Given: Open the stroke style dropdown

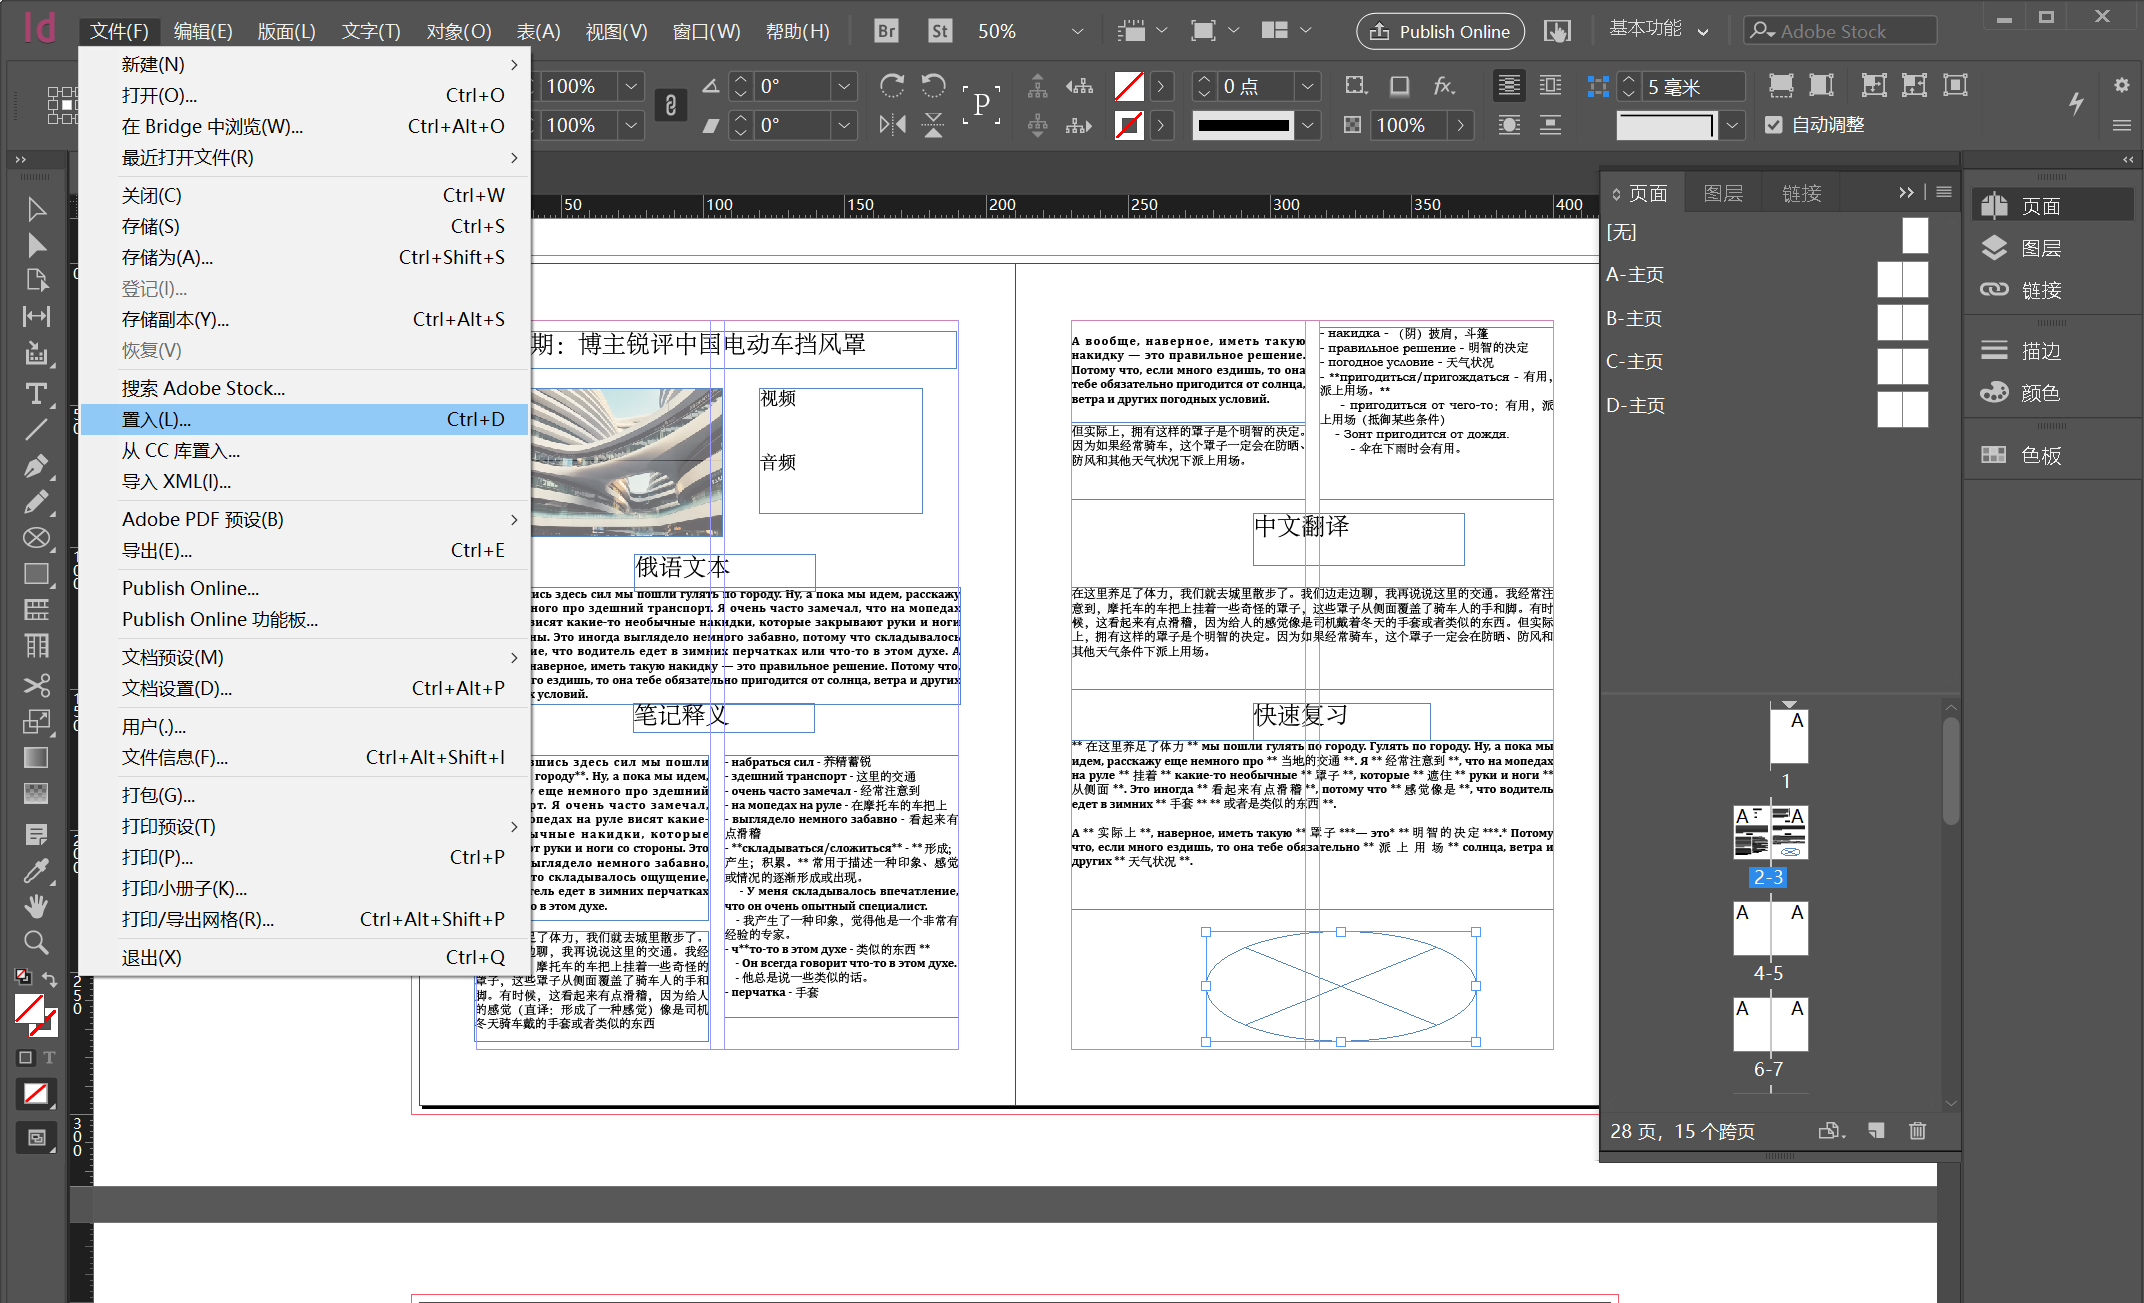Looking at the screenshot, I should click(1307, 125).
